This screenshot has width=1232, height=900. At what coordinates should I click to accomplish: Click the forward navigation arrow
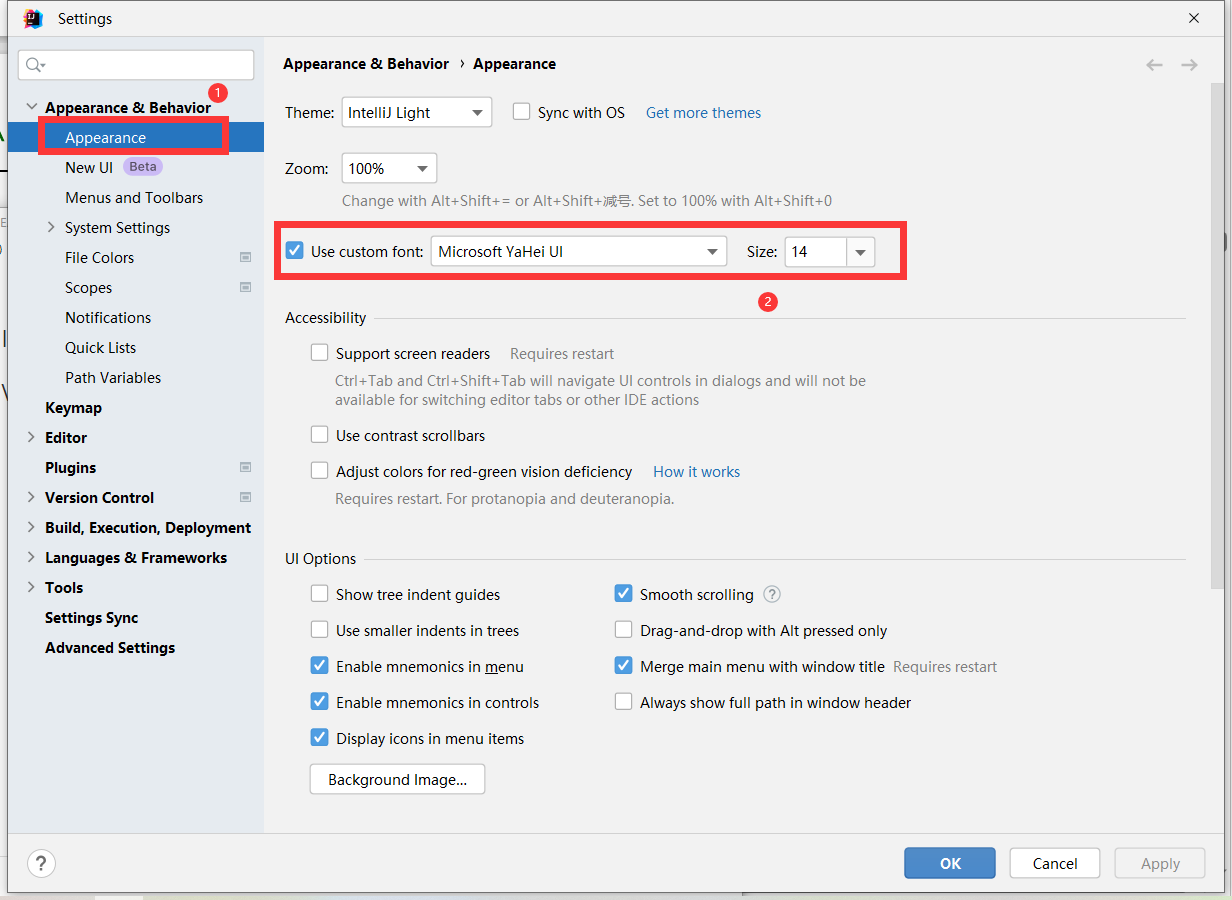click(1189, 65)
